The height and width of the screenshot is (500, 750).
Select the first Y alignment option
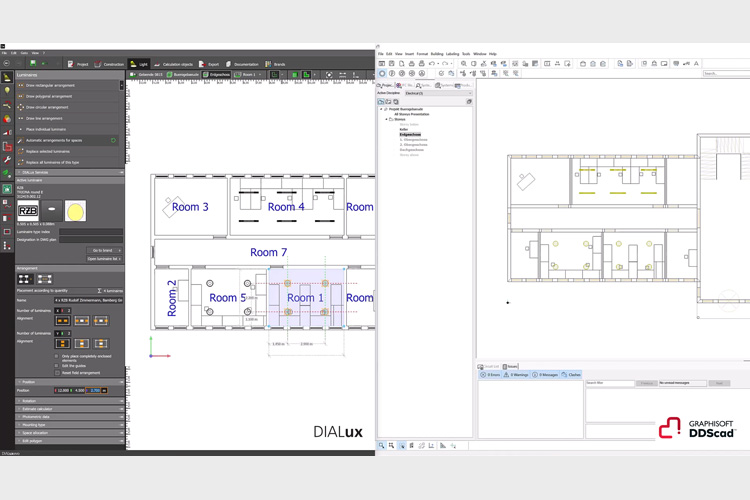click(63, 343)
